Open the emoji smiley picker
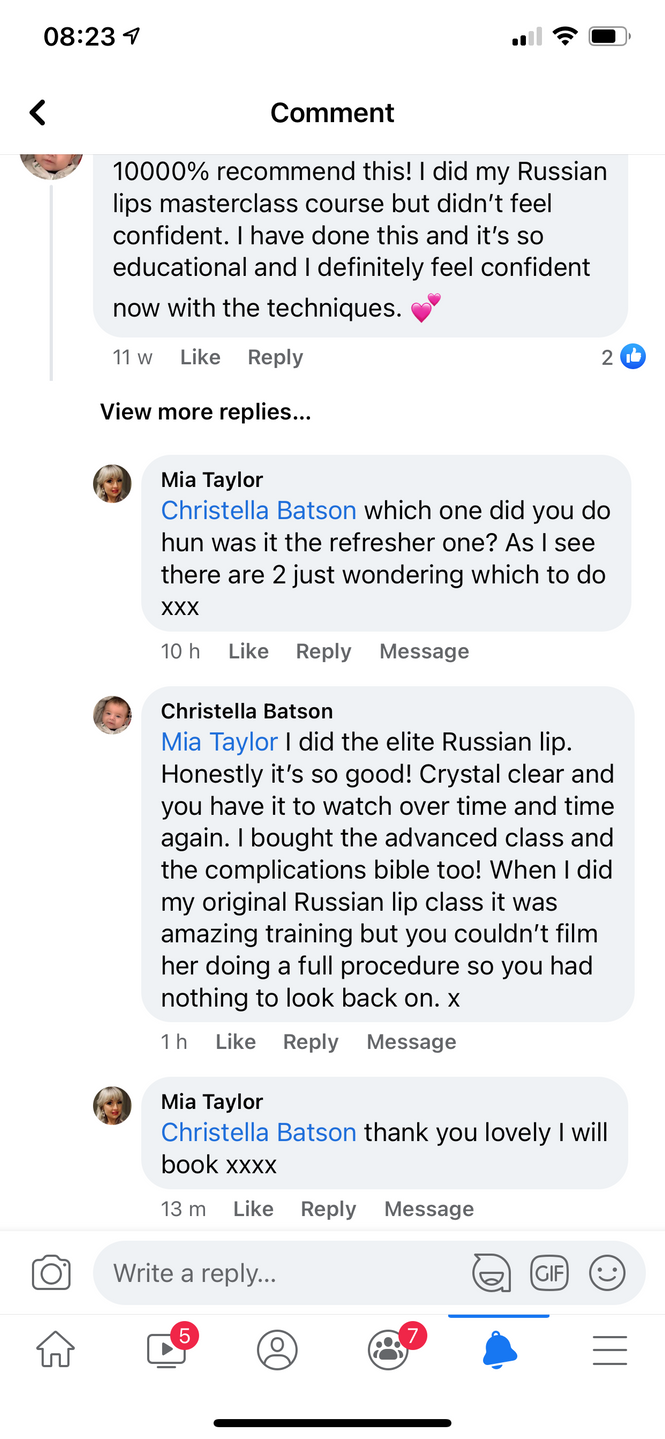This screenshot has height=1439, width=665. tap(607, 1273)
